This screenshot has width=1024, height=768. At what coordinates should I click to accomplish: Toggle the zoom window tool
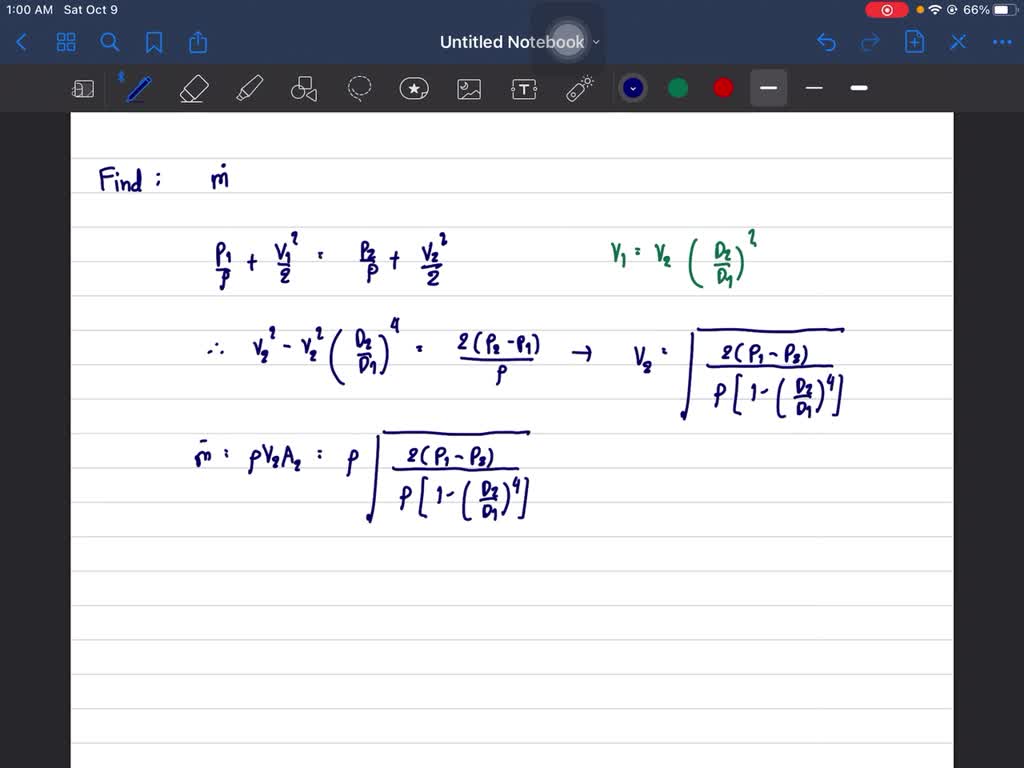click(83, 89)
